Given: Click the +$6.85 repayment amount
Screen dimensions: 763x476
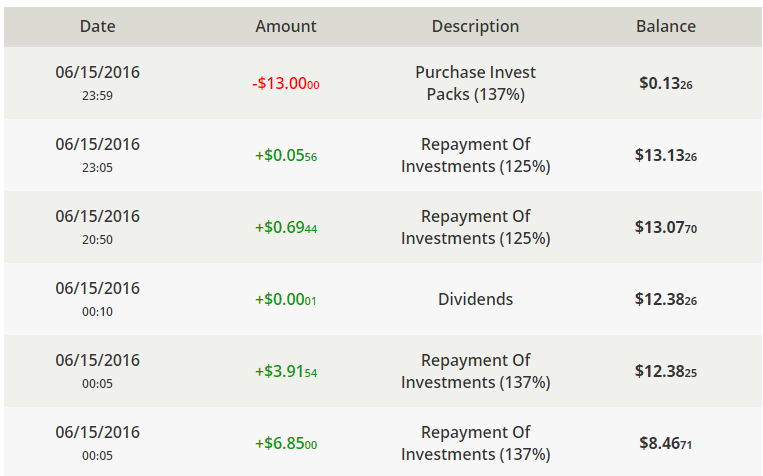Looking at the screenshot, I should [x=286, y=444].
